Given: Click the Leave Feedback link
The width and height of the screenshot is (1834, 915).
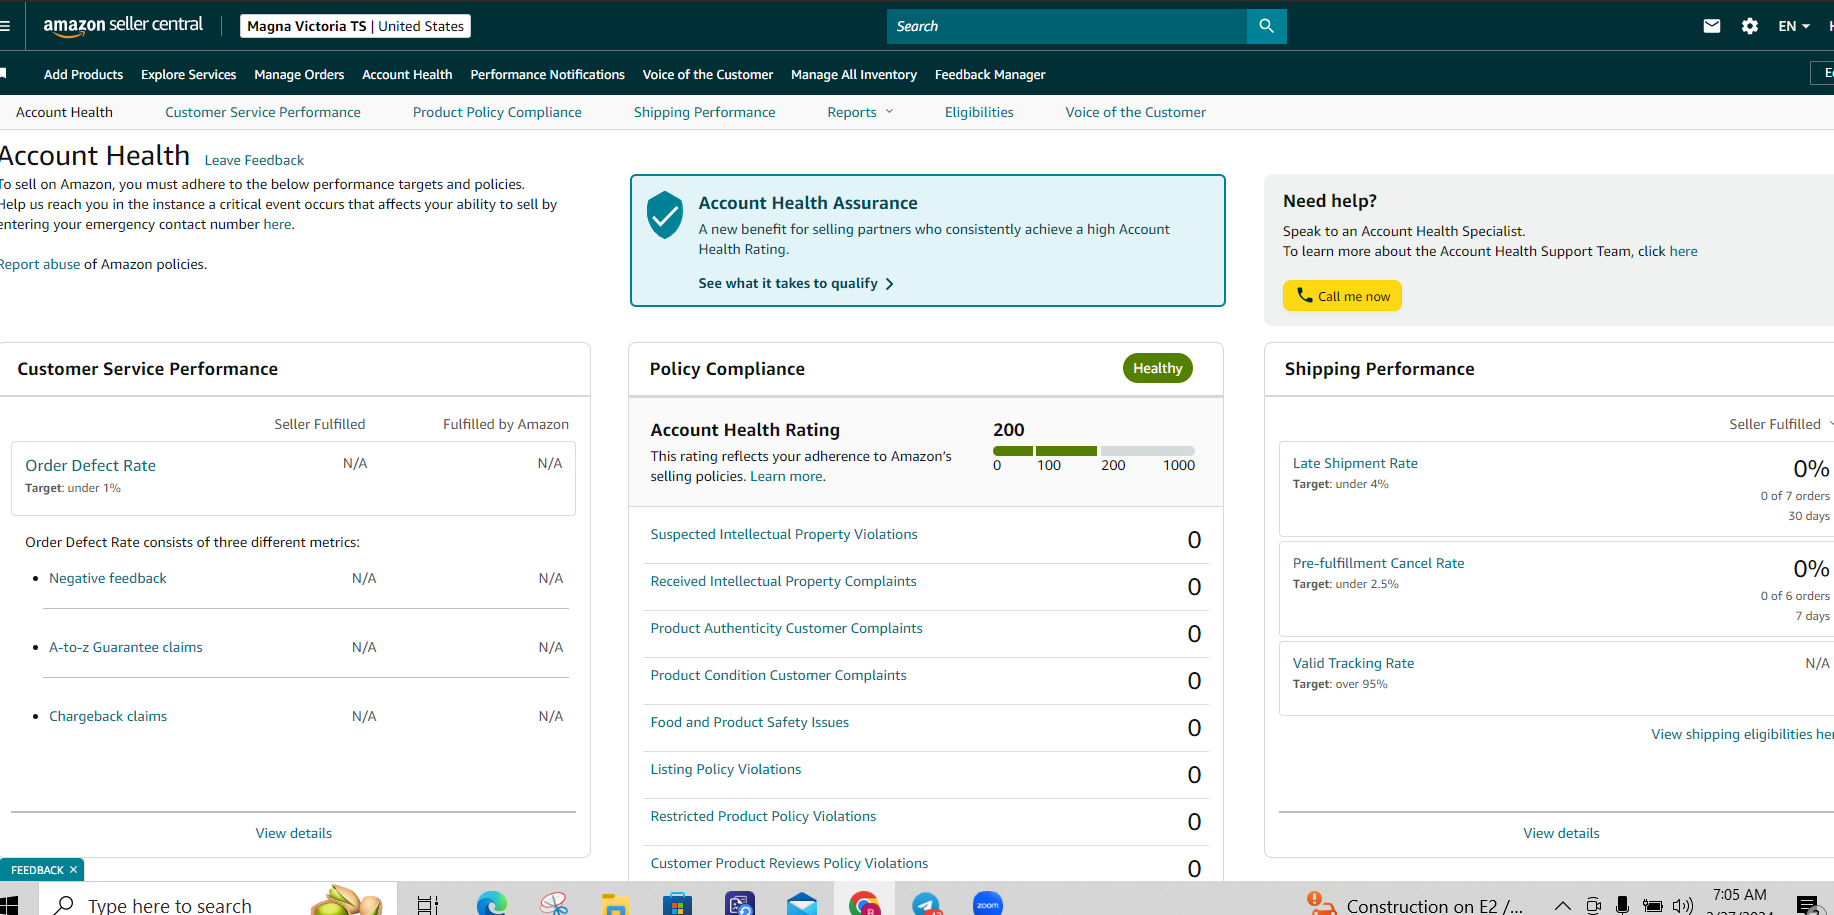Looking at the screenshot, I should click(x=254, y=160).
